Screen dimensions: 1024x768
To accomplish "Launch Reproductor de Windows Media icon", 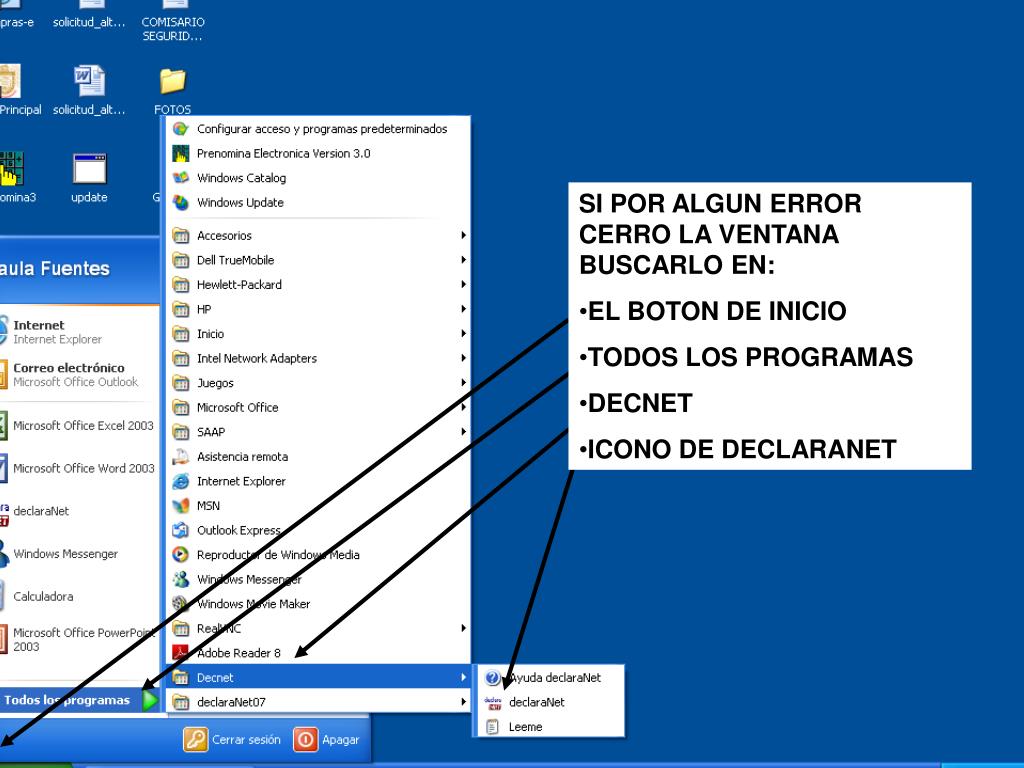I will [x=181, y=554].
